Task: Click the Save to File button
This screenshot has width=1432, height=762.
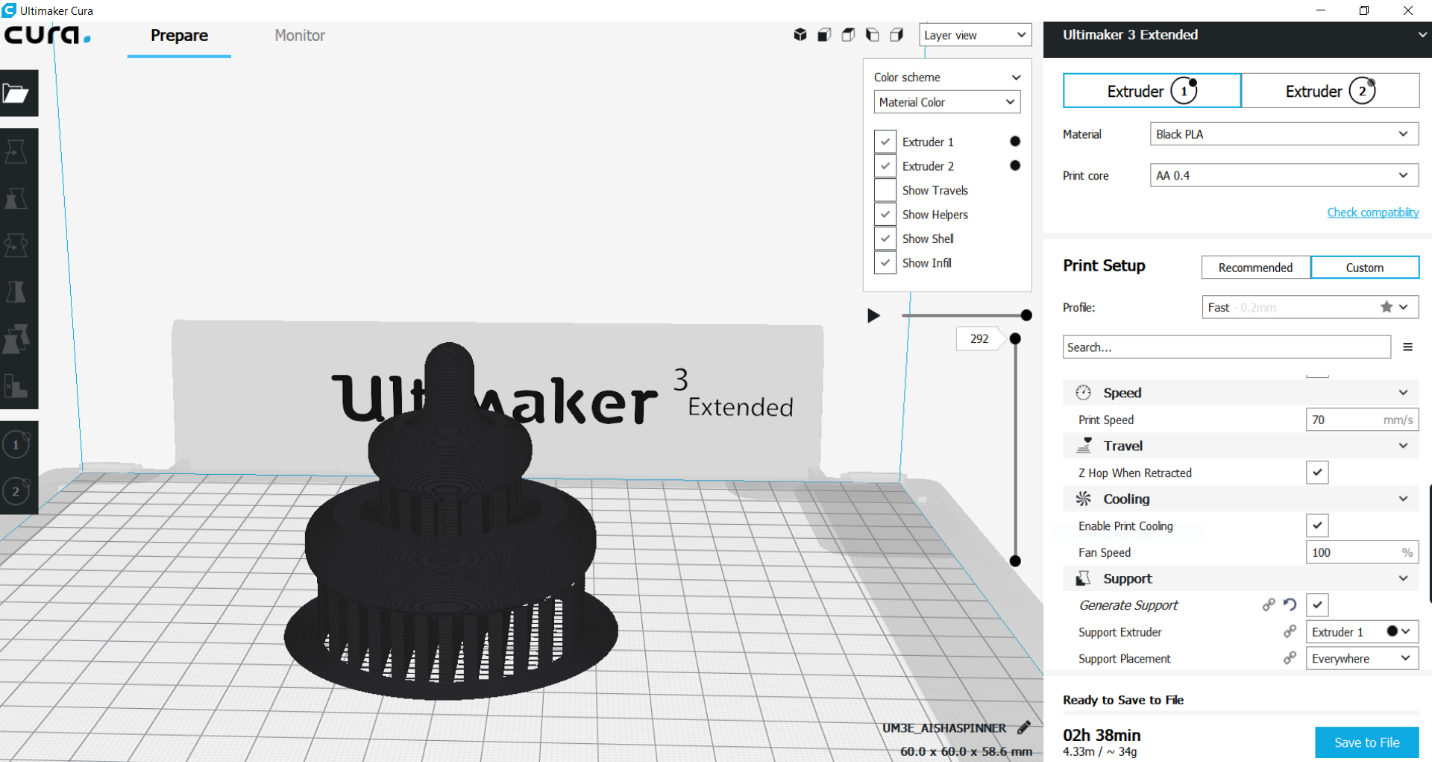Action: tap(1367, 742)
